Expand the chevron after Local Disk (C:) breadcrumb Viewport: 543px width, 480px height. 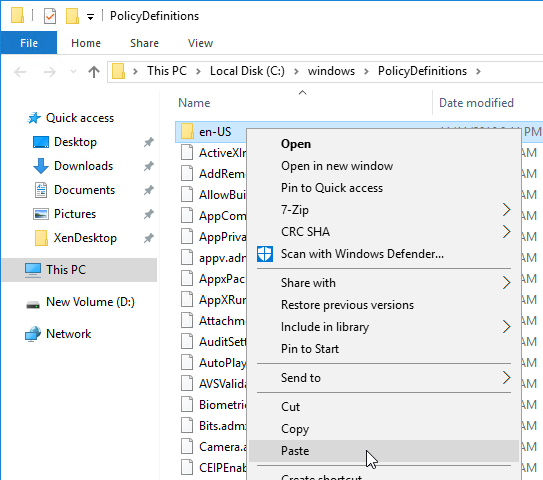(296, 71)
